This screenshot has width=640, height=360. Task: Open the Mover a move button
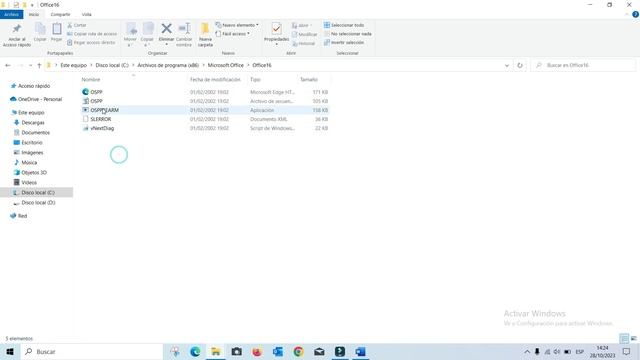click(x=130, y=34)
